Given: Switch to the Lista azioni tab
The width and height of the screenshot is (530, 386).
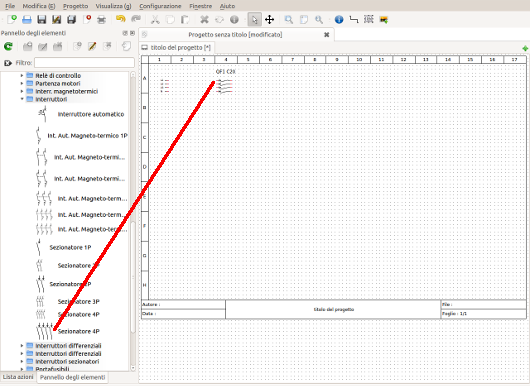Looking at the screenshot, I should coord(18,377).
